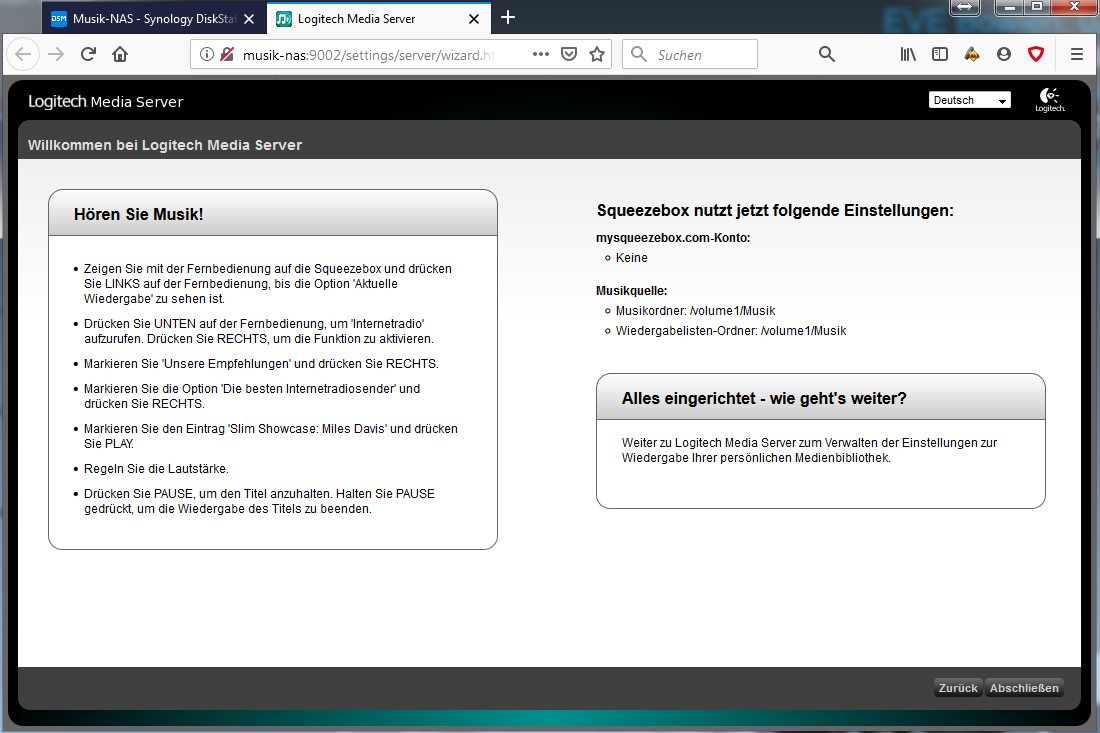Click the Logitech logo in header
The width and height of the screenshot is (1100, 733).
pos(1049,100)
